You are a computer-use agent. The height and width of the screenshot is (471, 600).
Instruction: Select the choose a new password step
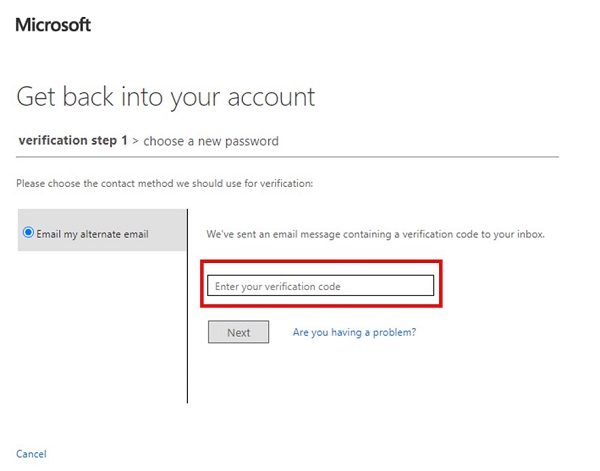pos(211,141)
